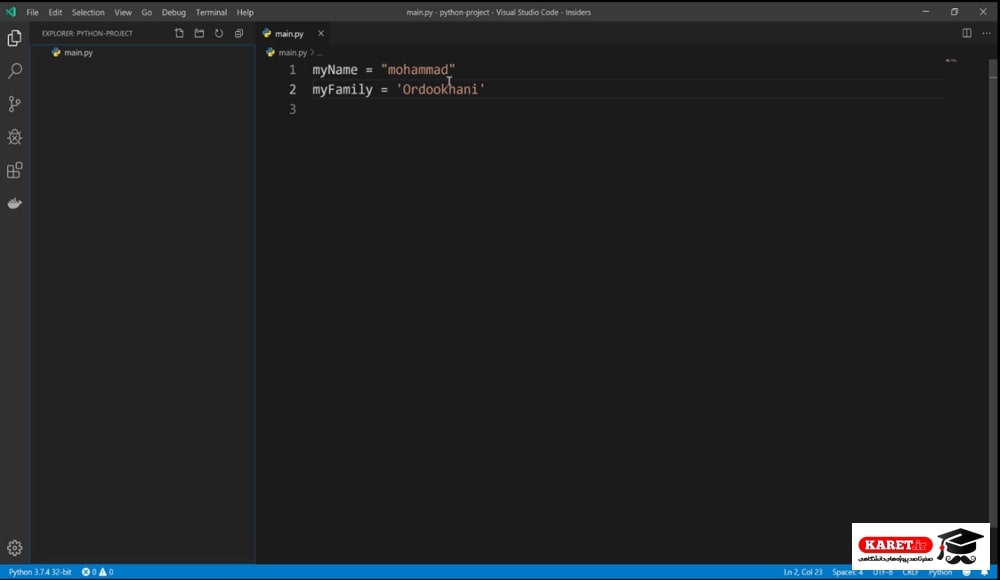
Task: Open the Source Control view
Action: [x=15, y=104]
